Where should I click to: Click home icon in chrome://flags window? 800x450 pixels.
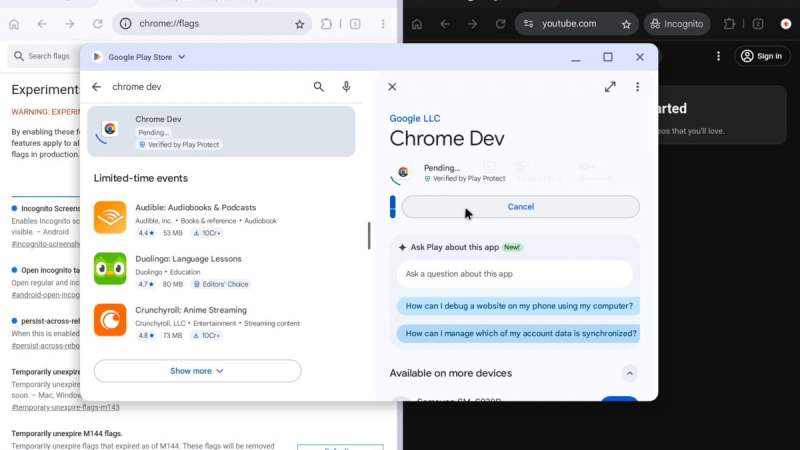tap(14, 24)
